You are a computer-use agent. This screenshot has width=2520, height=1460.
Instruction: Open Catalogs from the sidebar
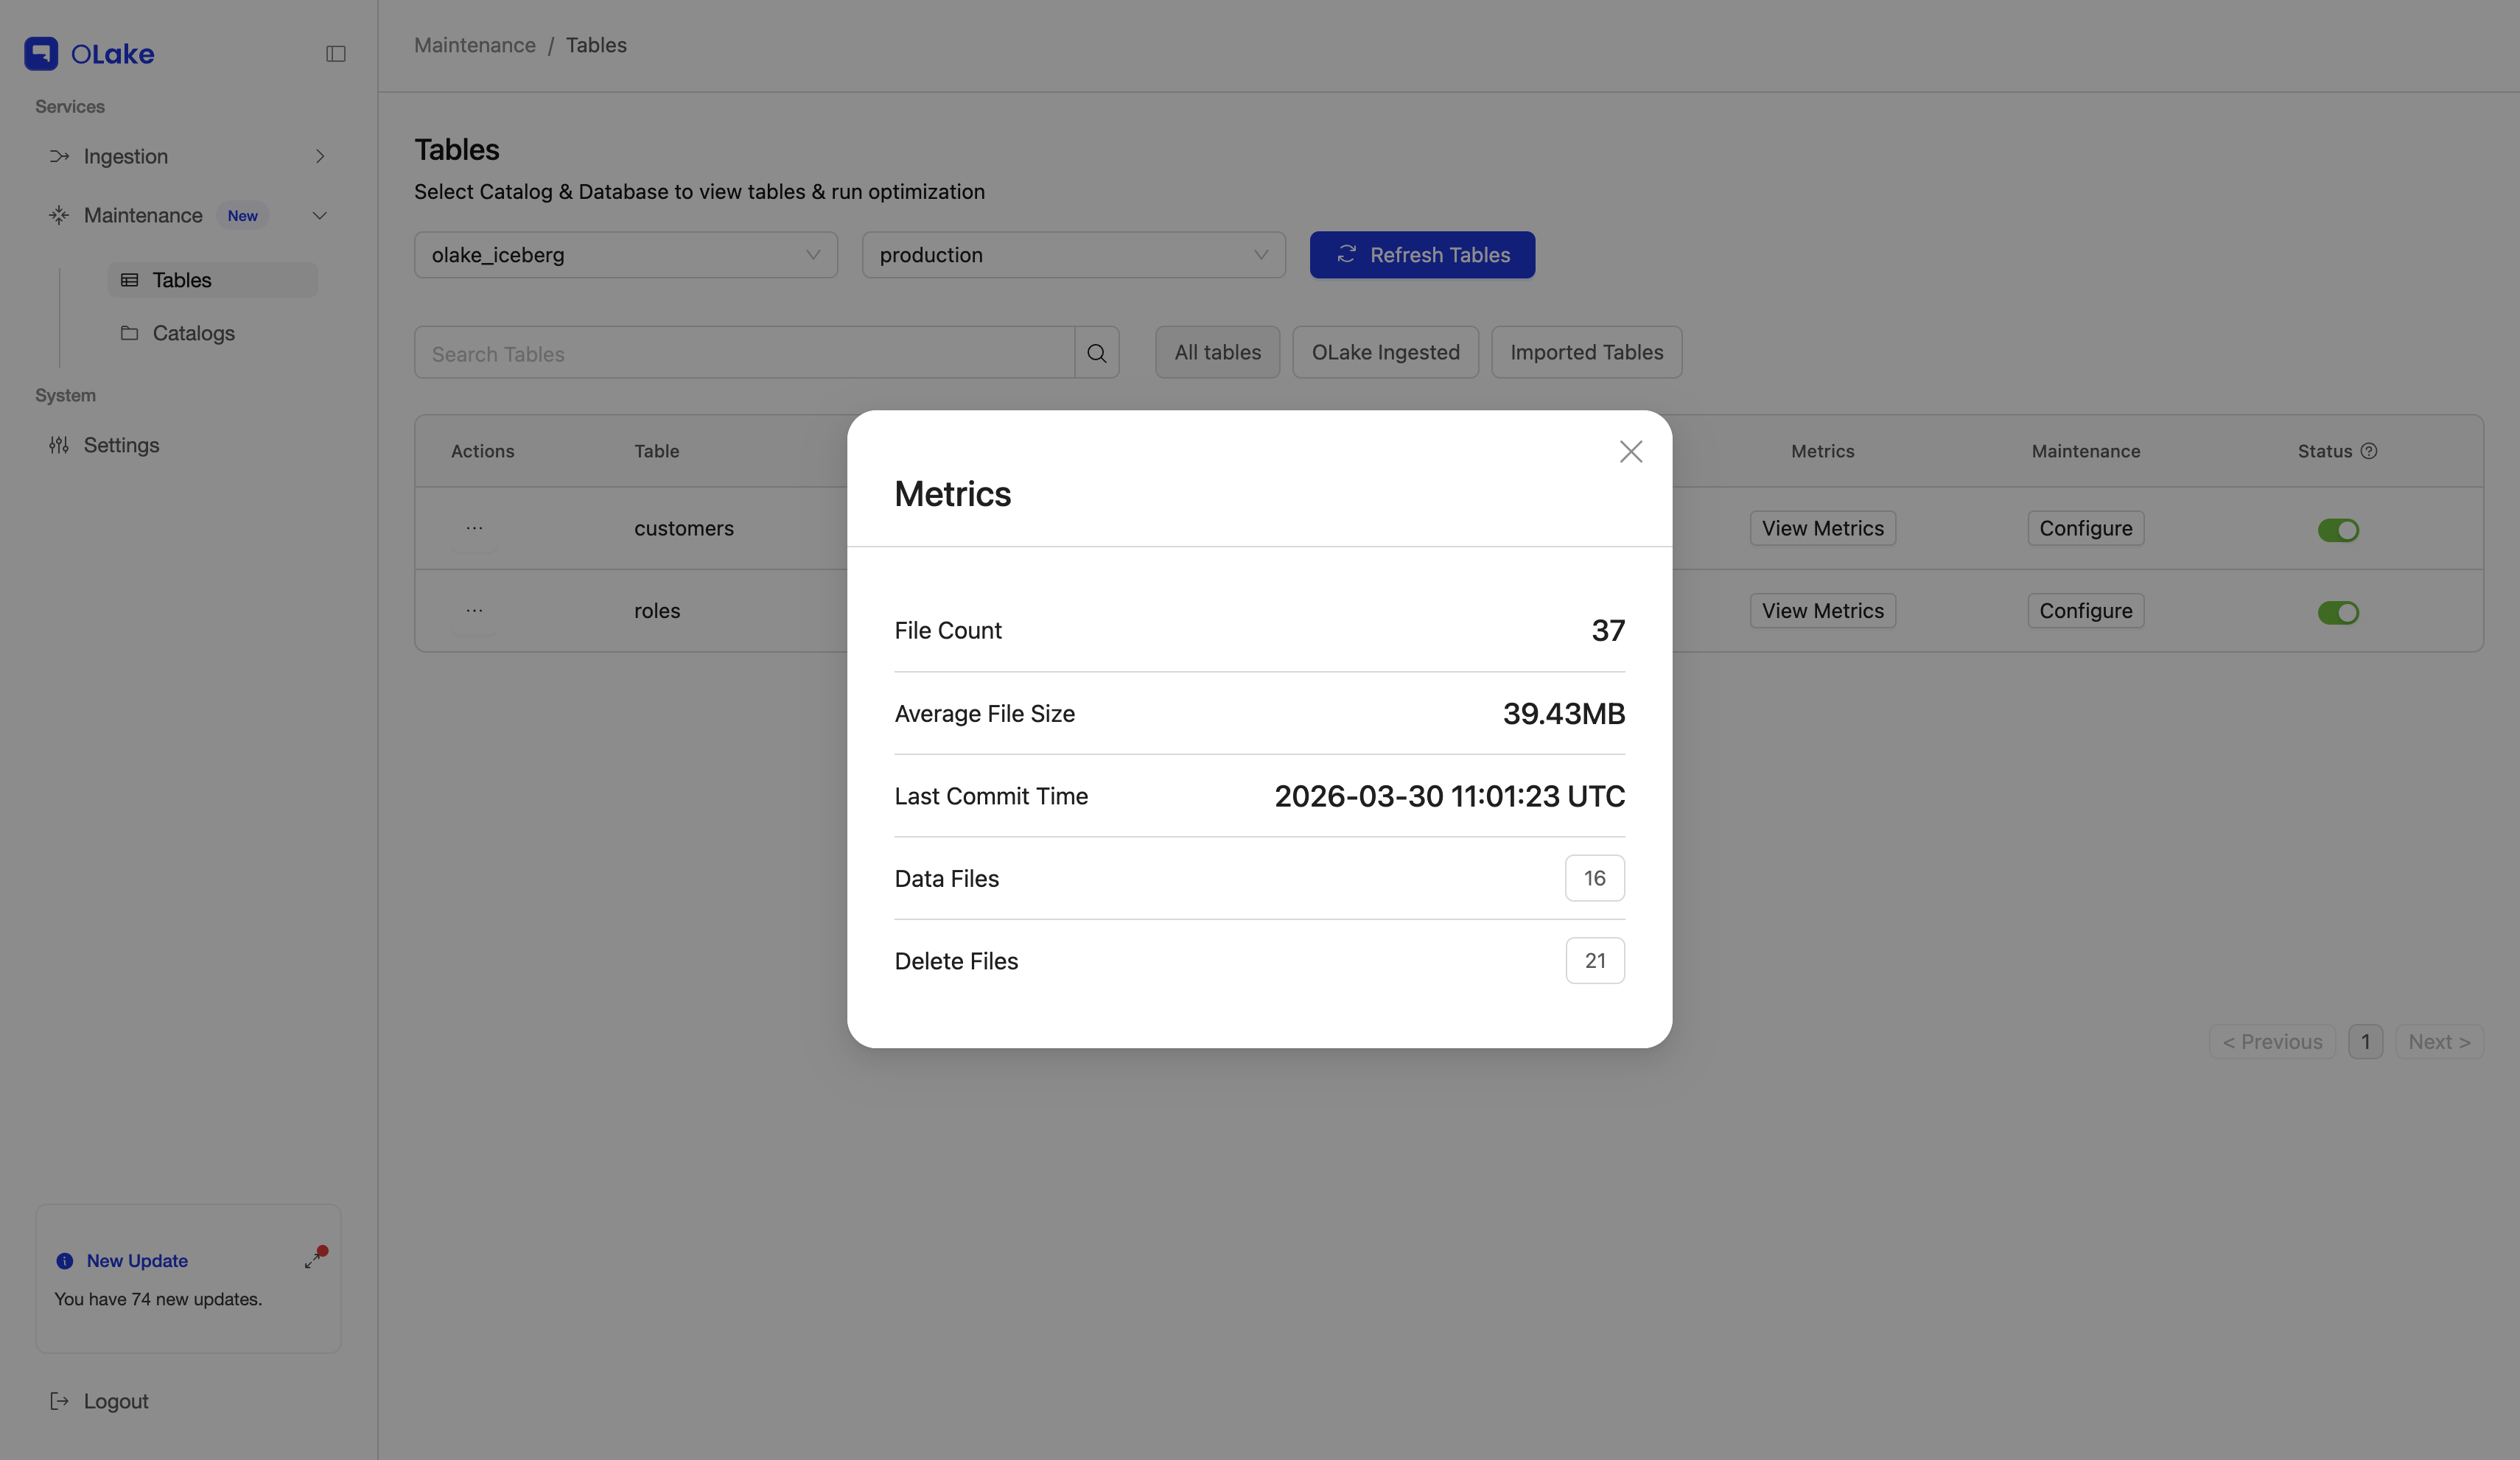(x=194, y=333)
